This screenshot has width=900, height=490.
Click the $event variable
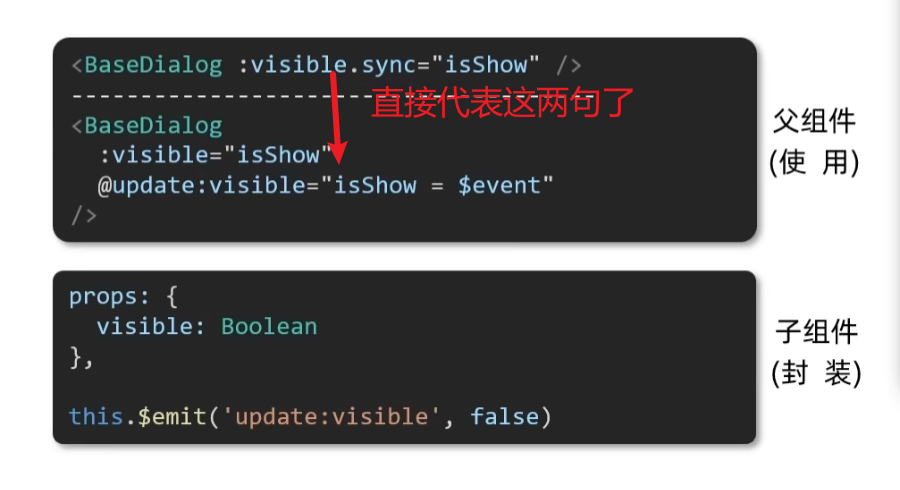499,186
